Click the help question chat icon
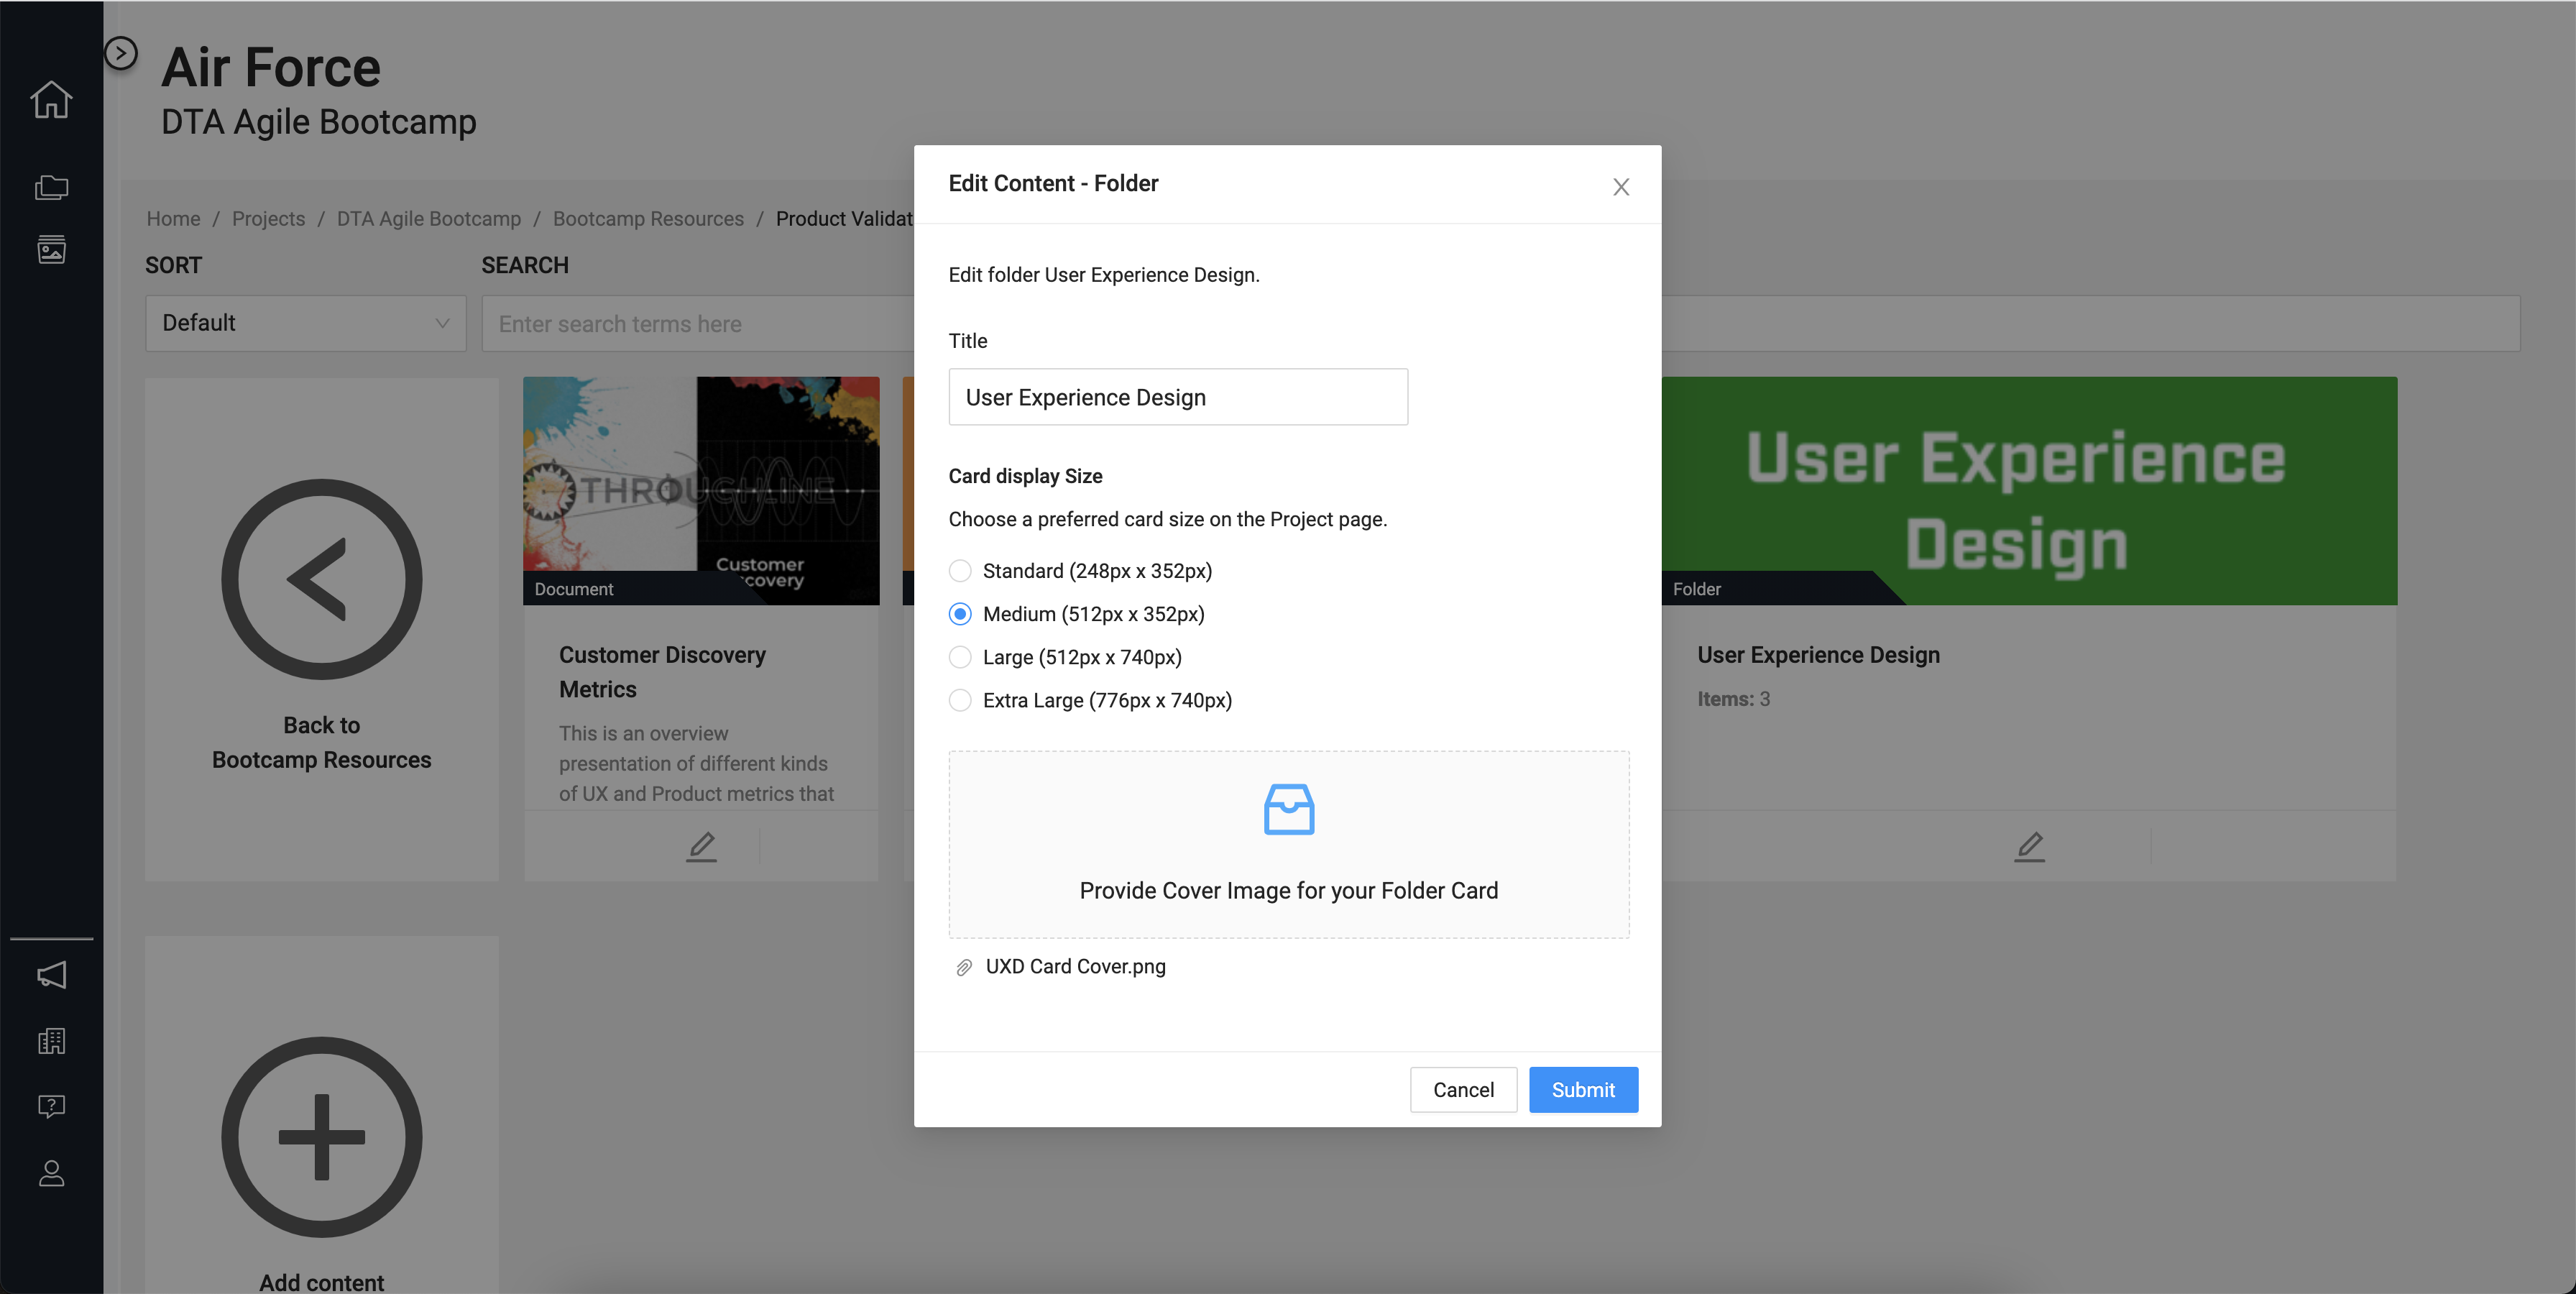The width and height of the screenshot is (2576, 1294). tap(51, 1106)
